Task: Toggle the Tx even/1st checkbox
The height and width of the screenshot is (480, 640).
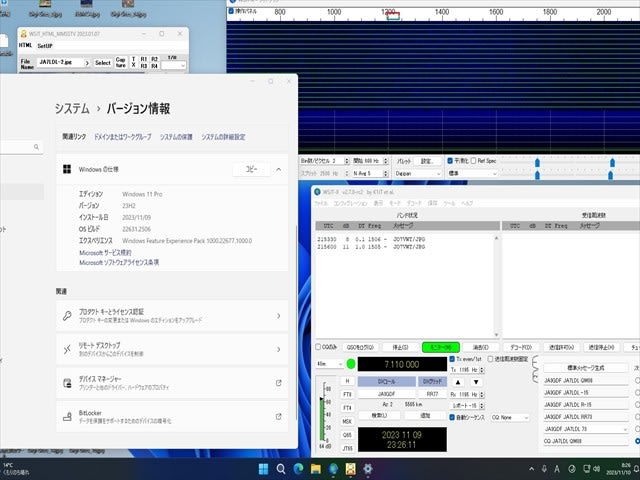Action: [452, 359]
